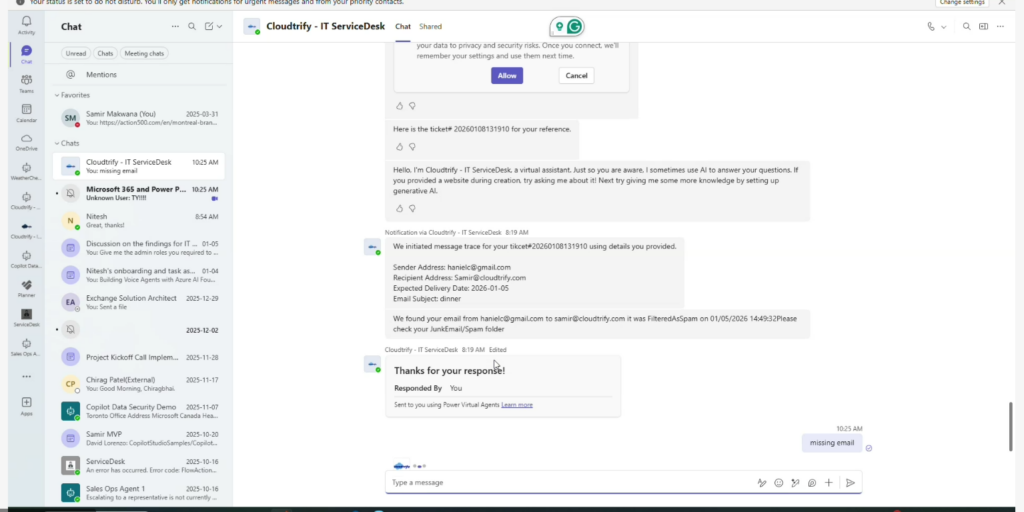
Task: Open the format text option in compose box
Action: (761, 483)
